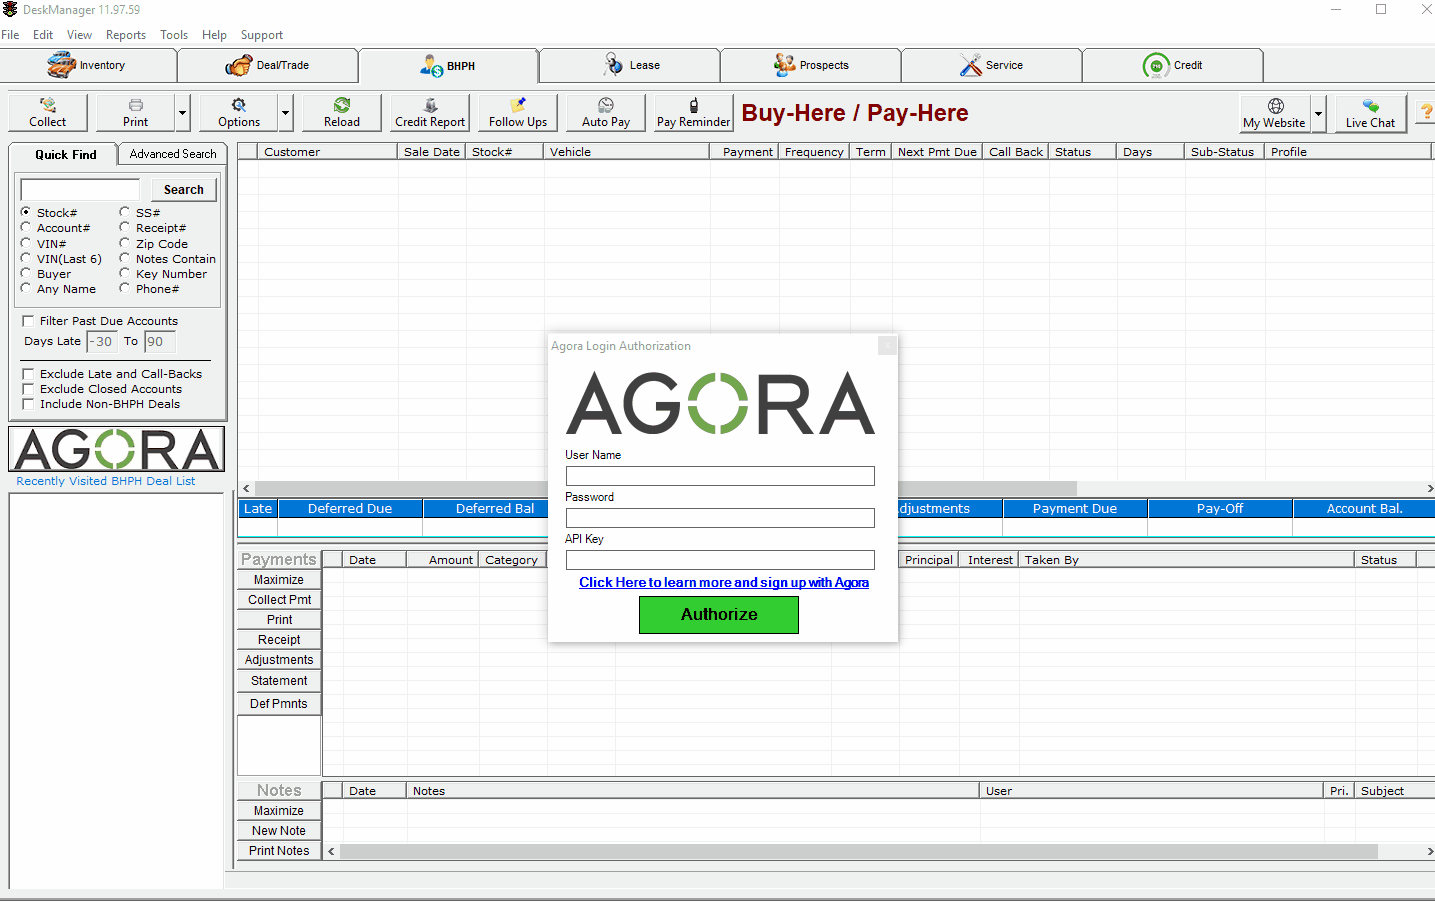This screenshot has width=1435, height=902.
Task: Click the Reload toolbar icon
Action: click(342, 105)
